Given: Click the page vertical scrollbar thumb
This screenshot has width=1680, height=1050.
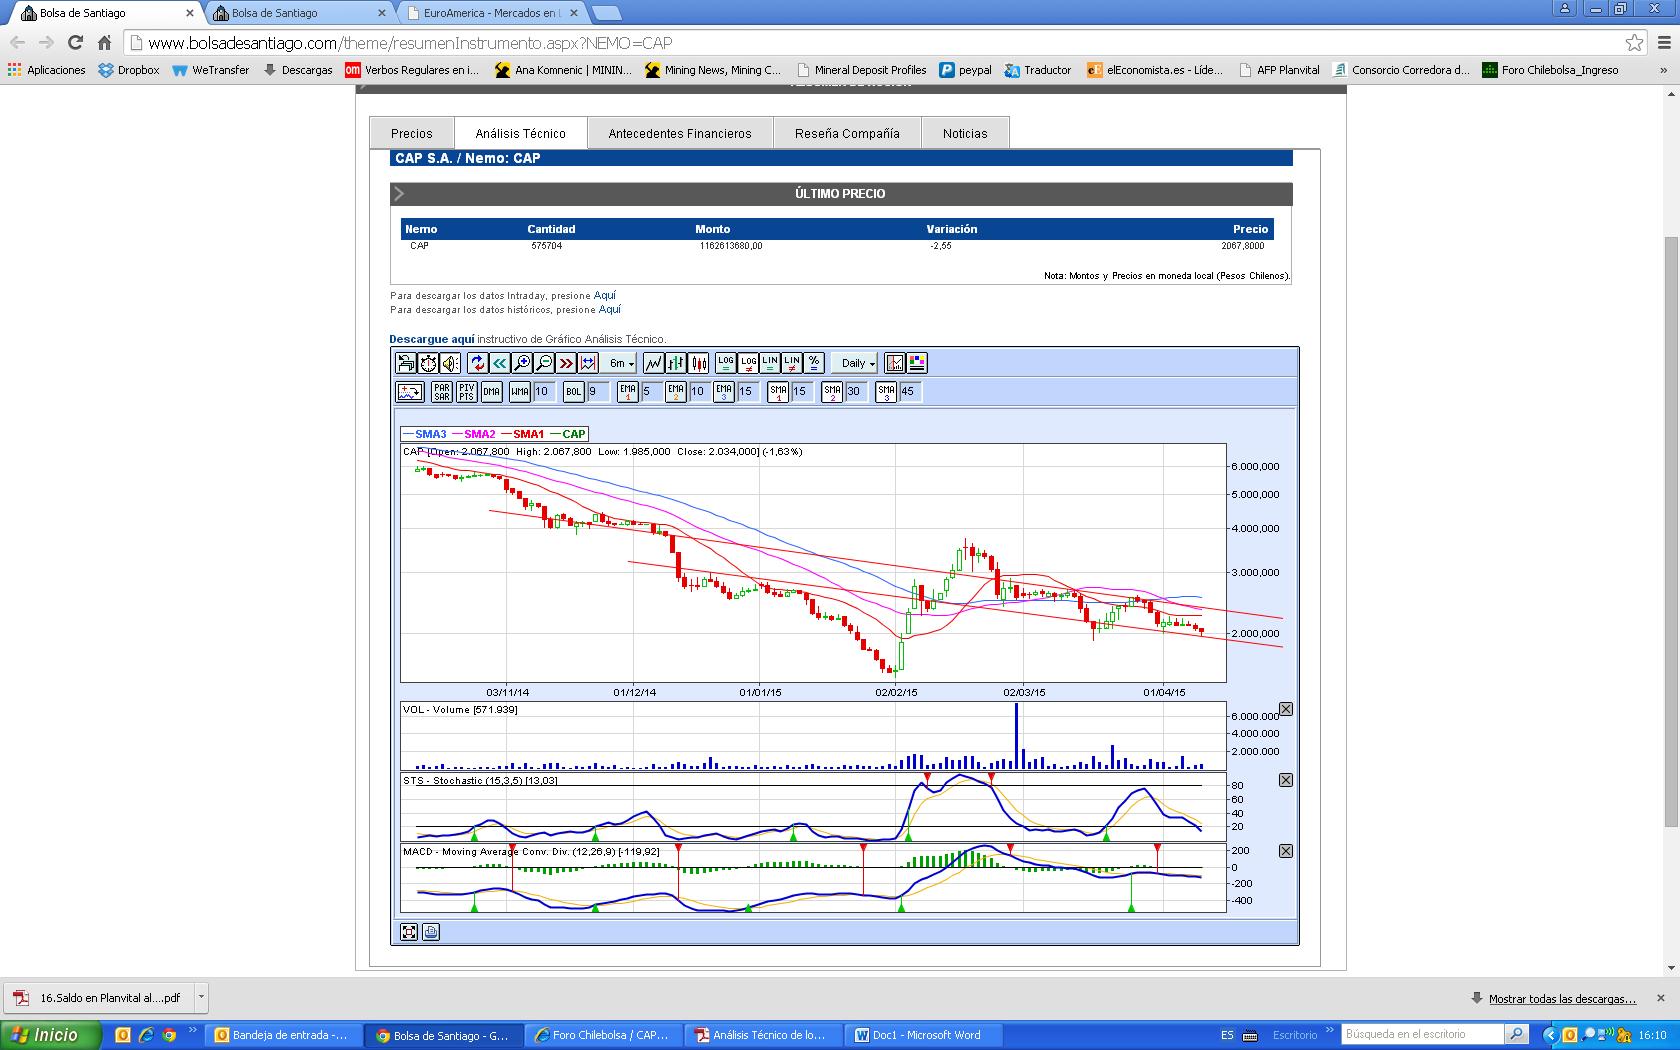Looking at the screenshot, I should pos(1671,531).
